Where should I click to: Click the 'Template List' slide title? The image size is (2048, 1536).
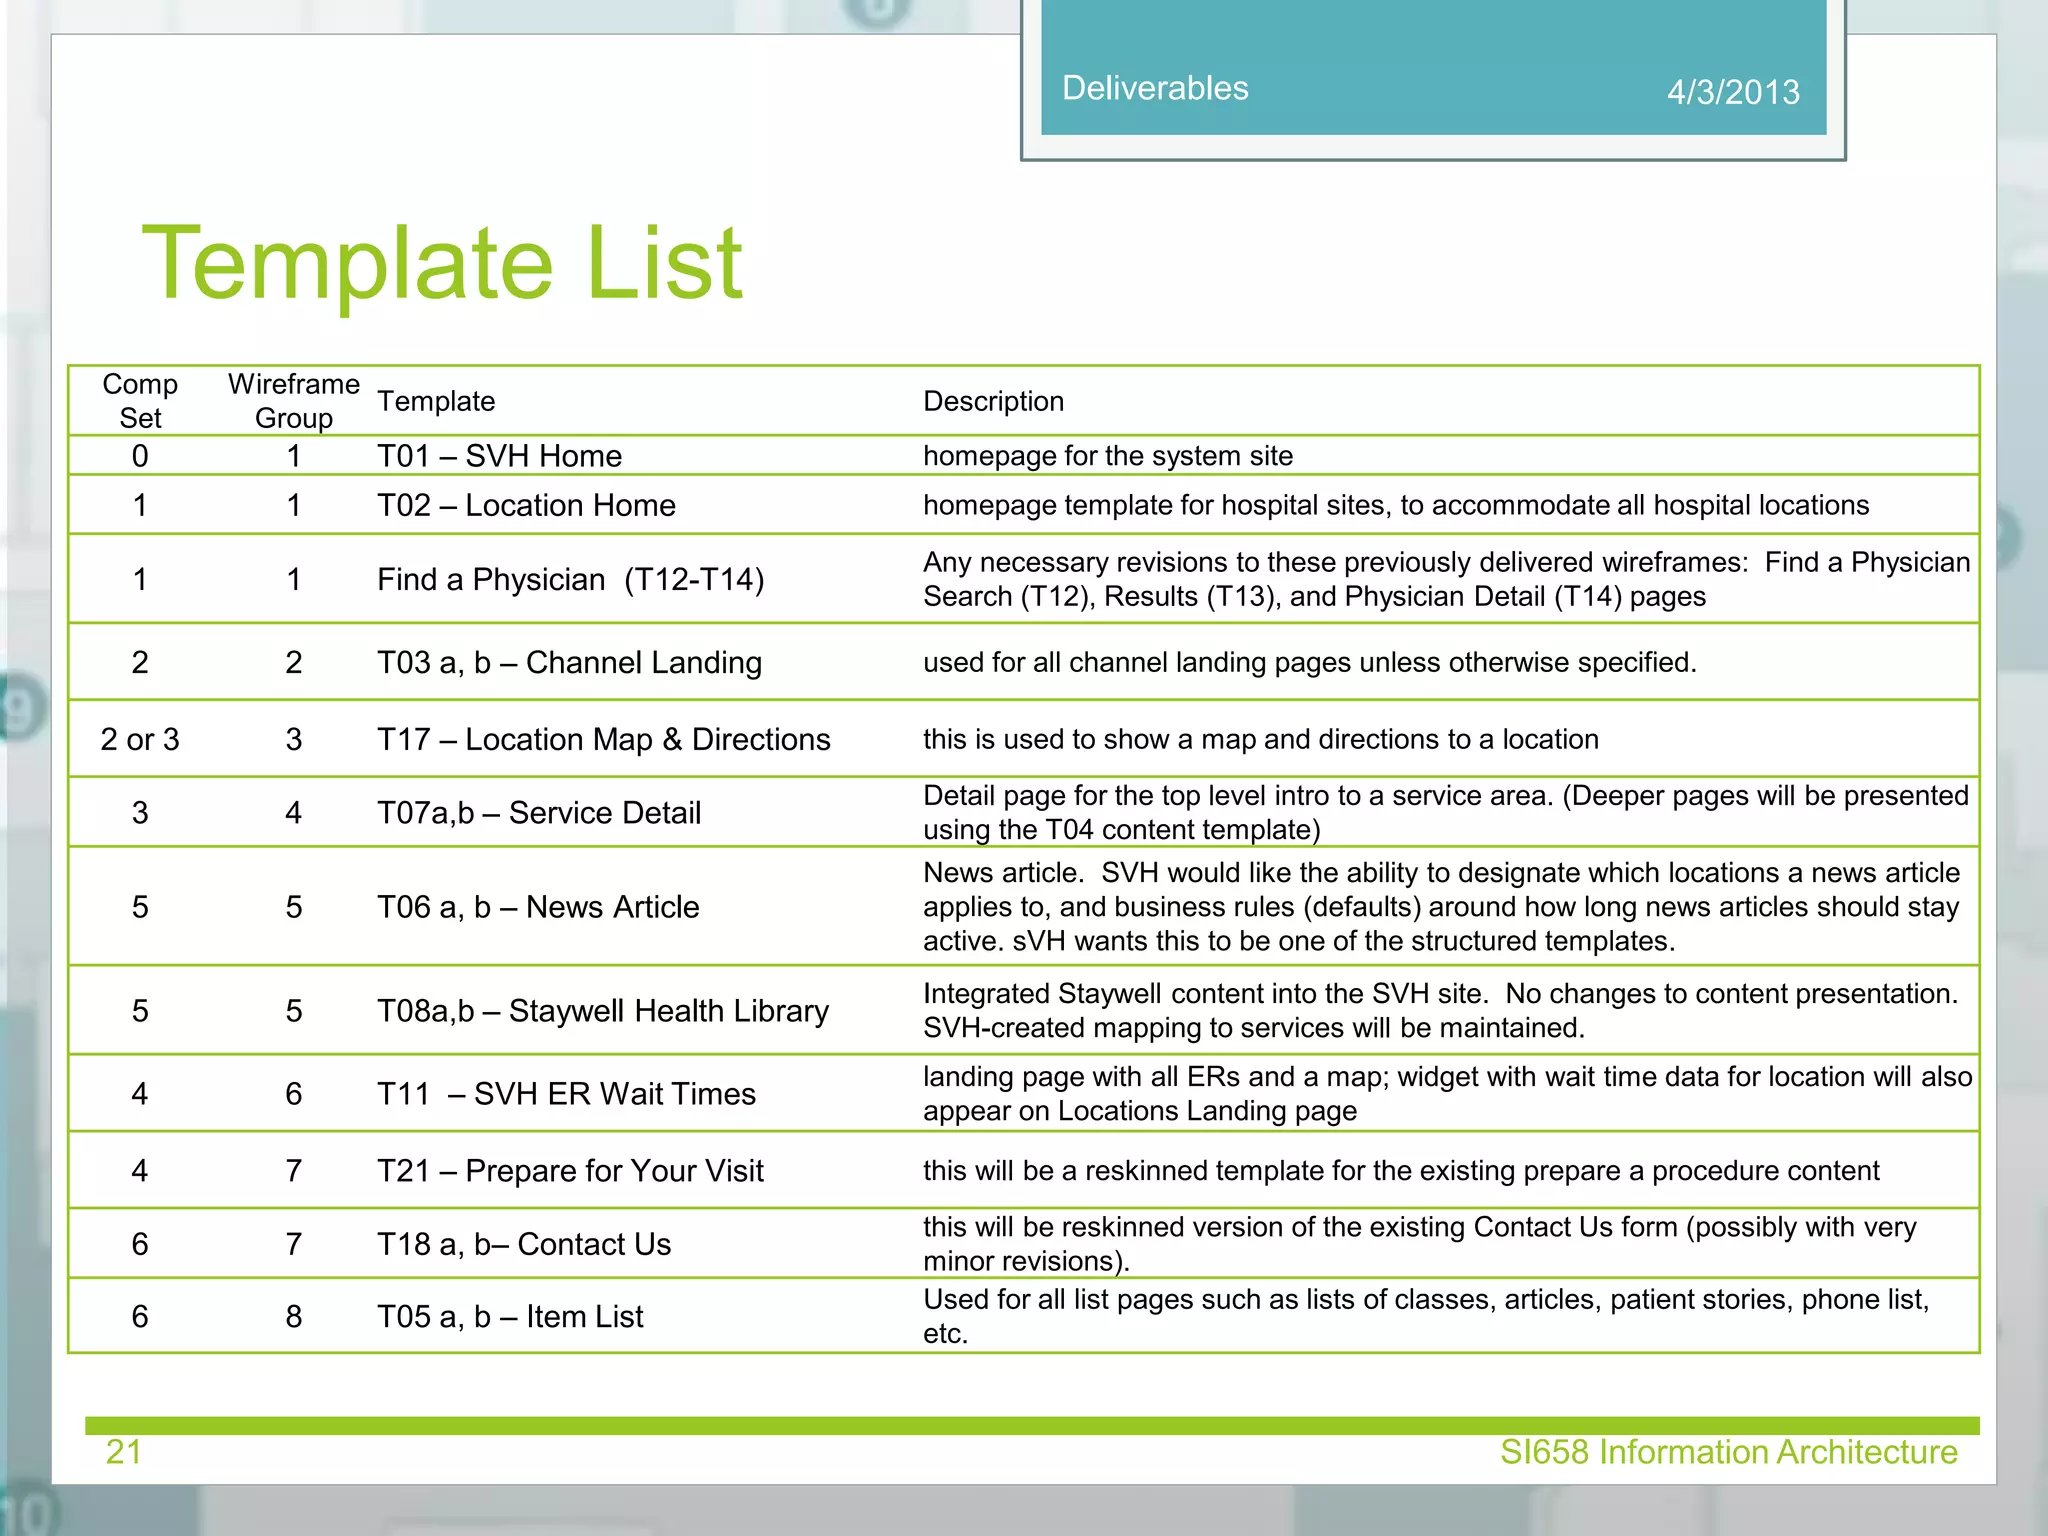pyautogui.click(x=442, y=263)
